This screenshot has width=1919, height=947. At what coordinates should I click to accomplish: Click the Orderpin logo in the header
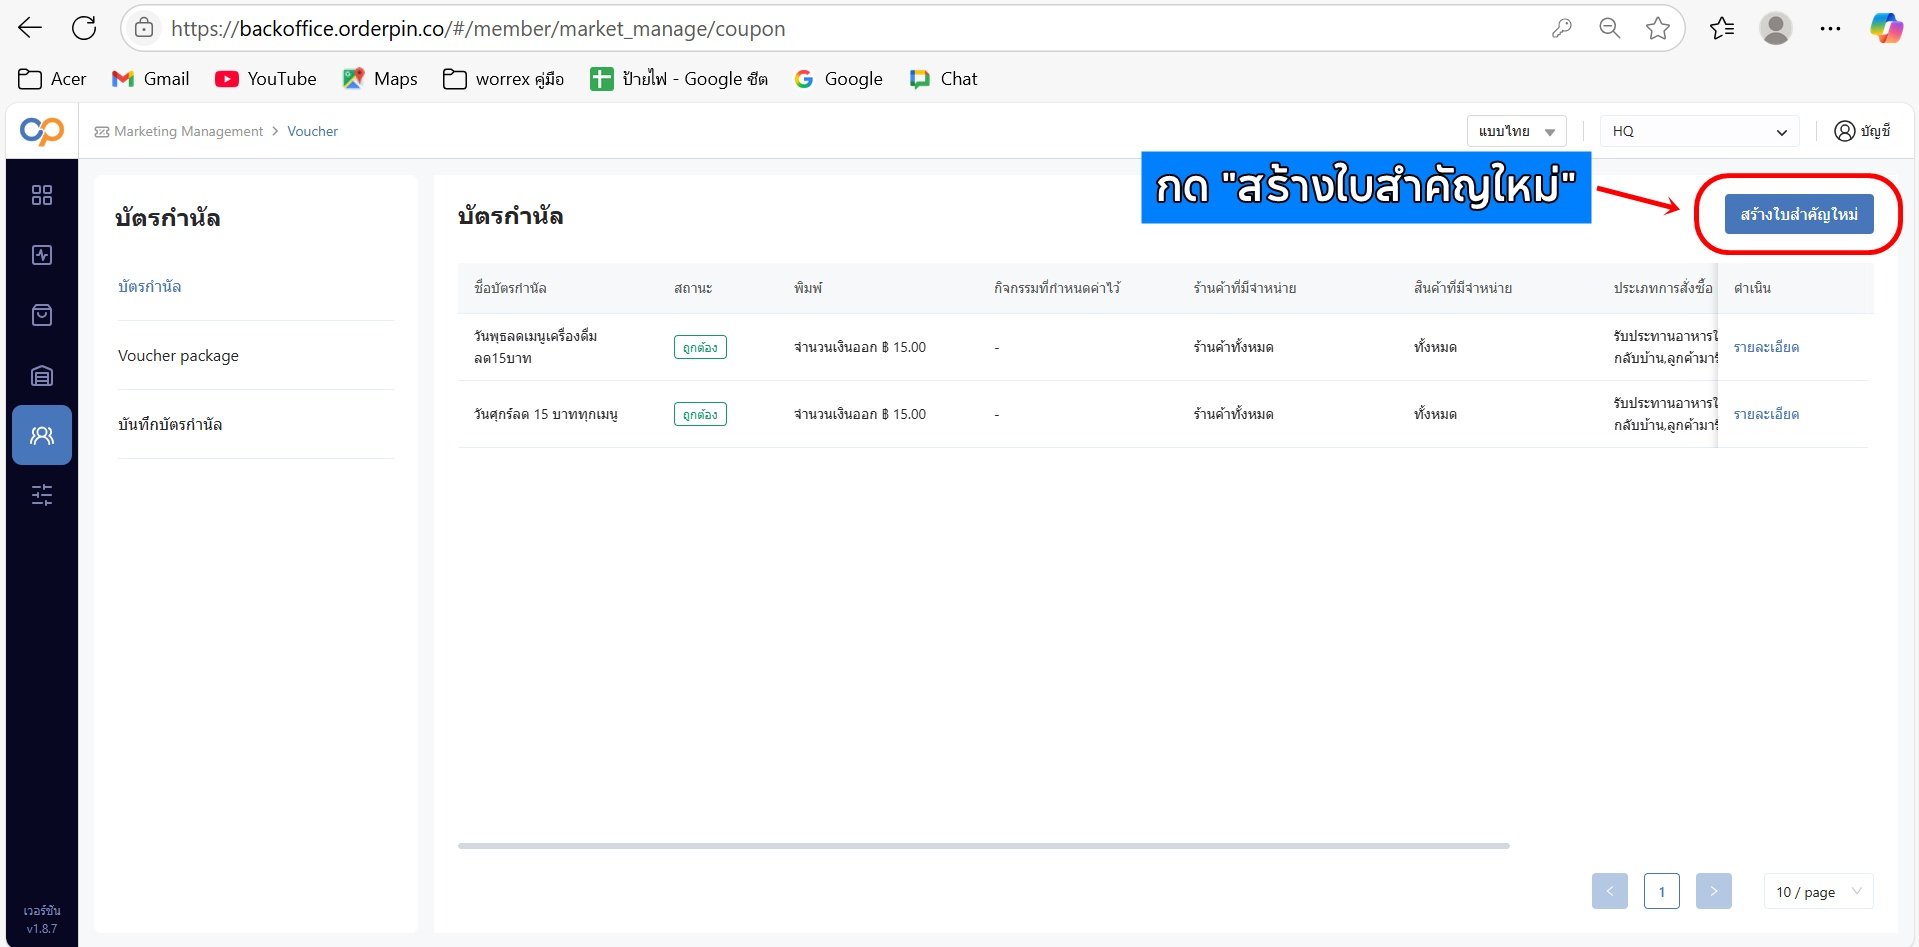click(x=42, y=131)
